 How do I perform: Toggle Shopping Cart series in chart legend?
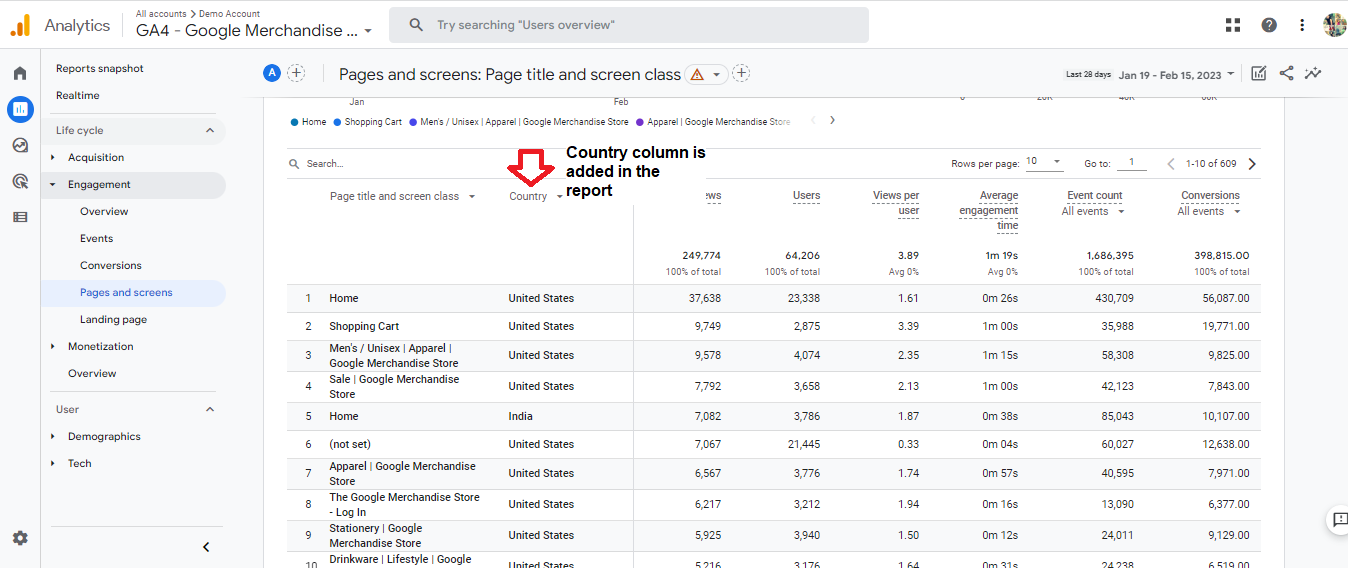click(368, 122)
